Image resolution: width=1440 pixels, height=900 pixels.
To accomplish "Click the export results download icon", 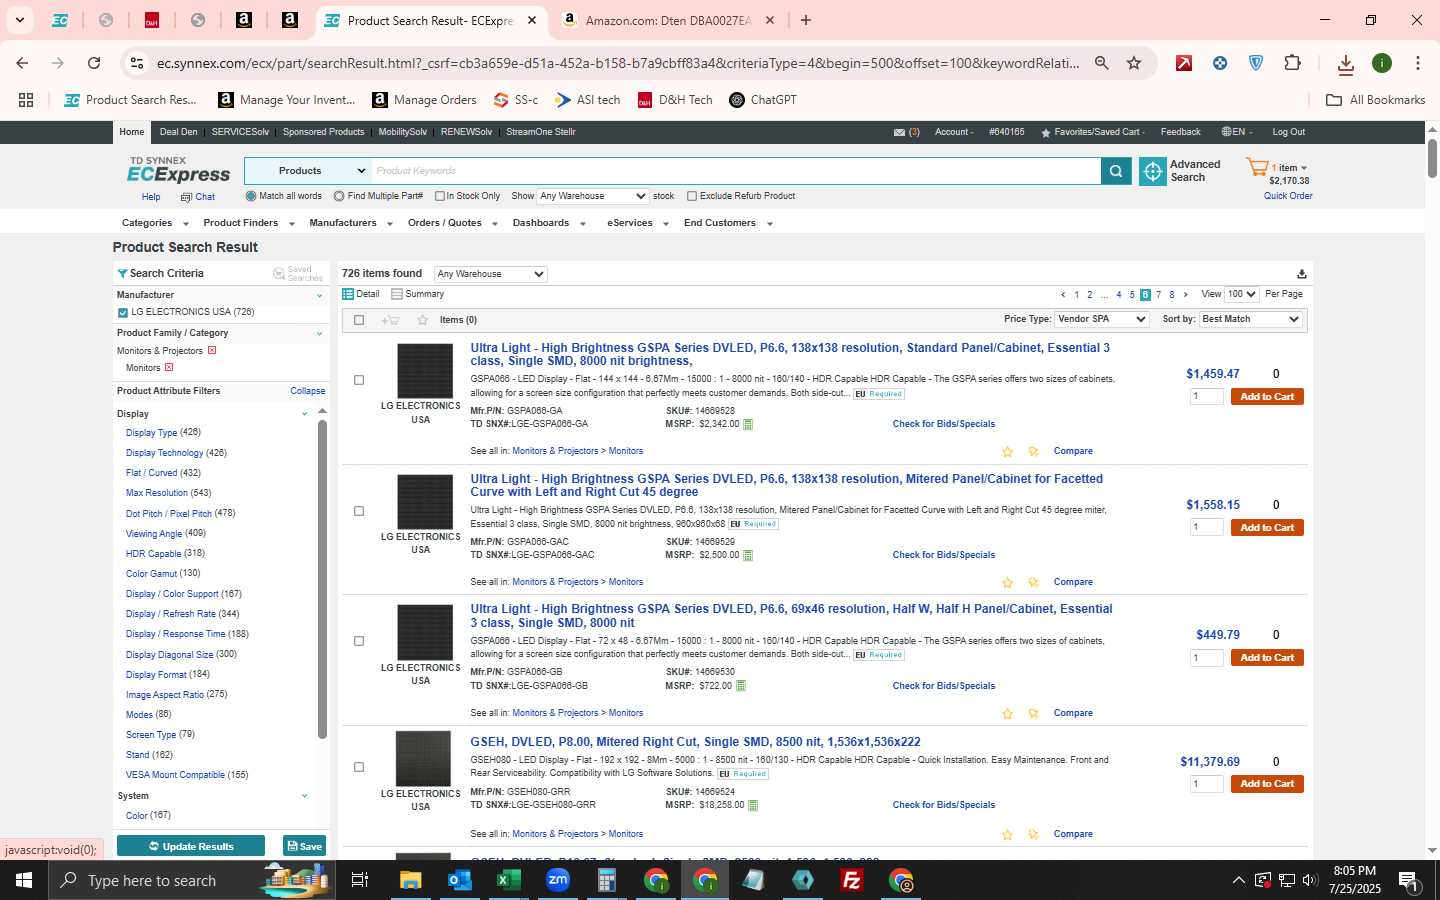I will point(1301,274).
